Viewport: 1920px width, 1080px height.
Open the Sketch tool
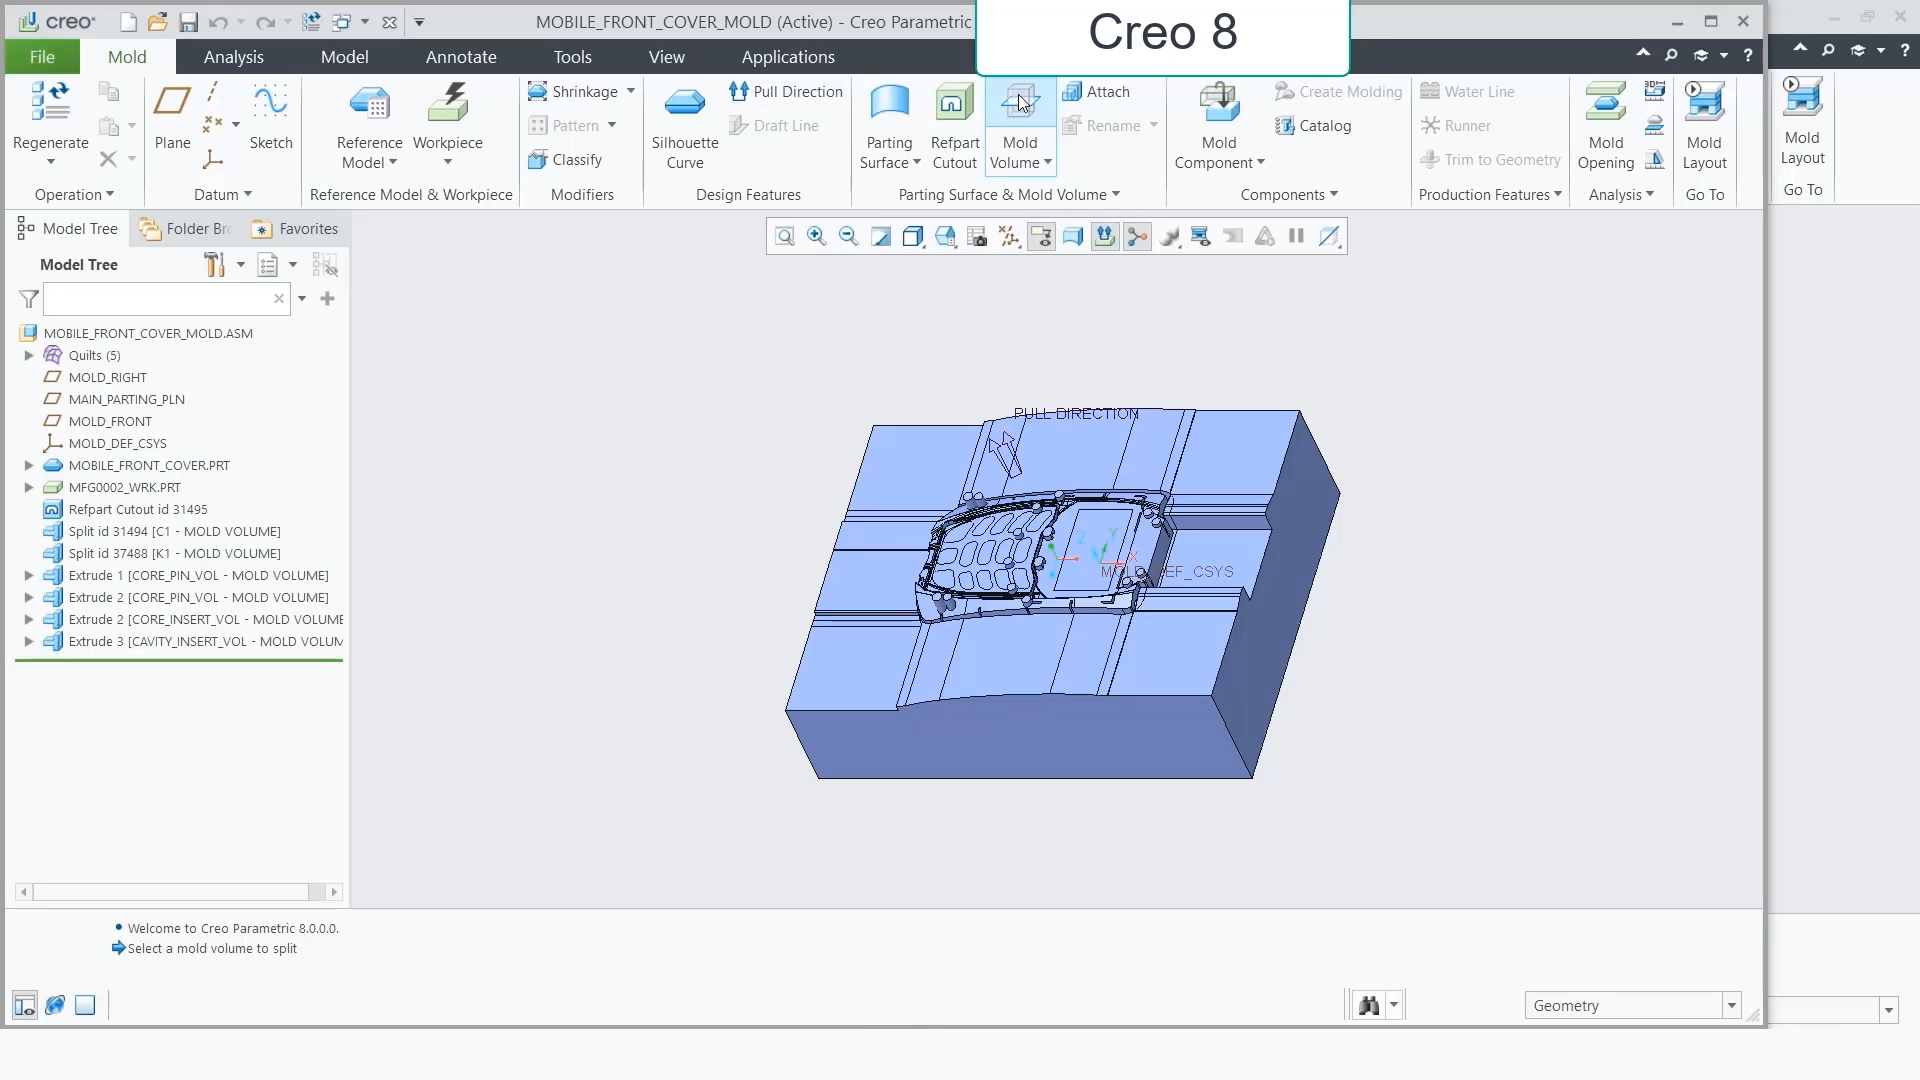tap(270, 116)
